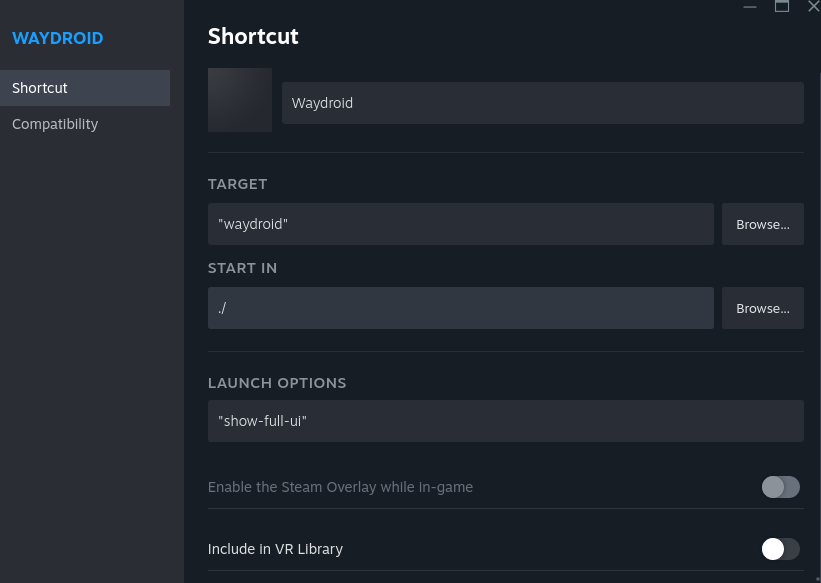Viewport: 821px width, 583px height.
Task: Focus the Target field containing "waydroid"
Action: coord(461,224)
